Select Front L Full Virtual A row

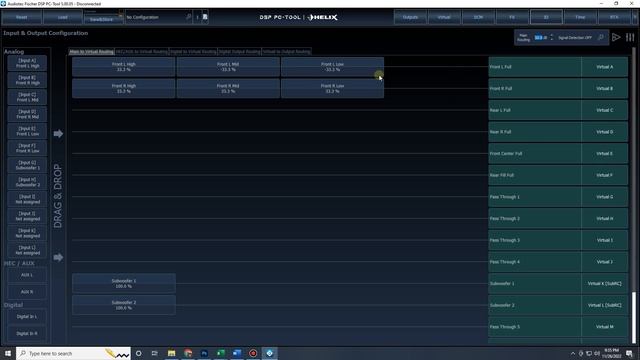558,67
